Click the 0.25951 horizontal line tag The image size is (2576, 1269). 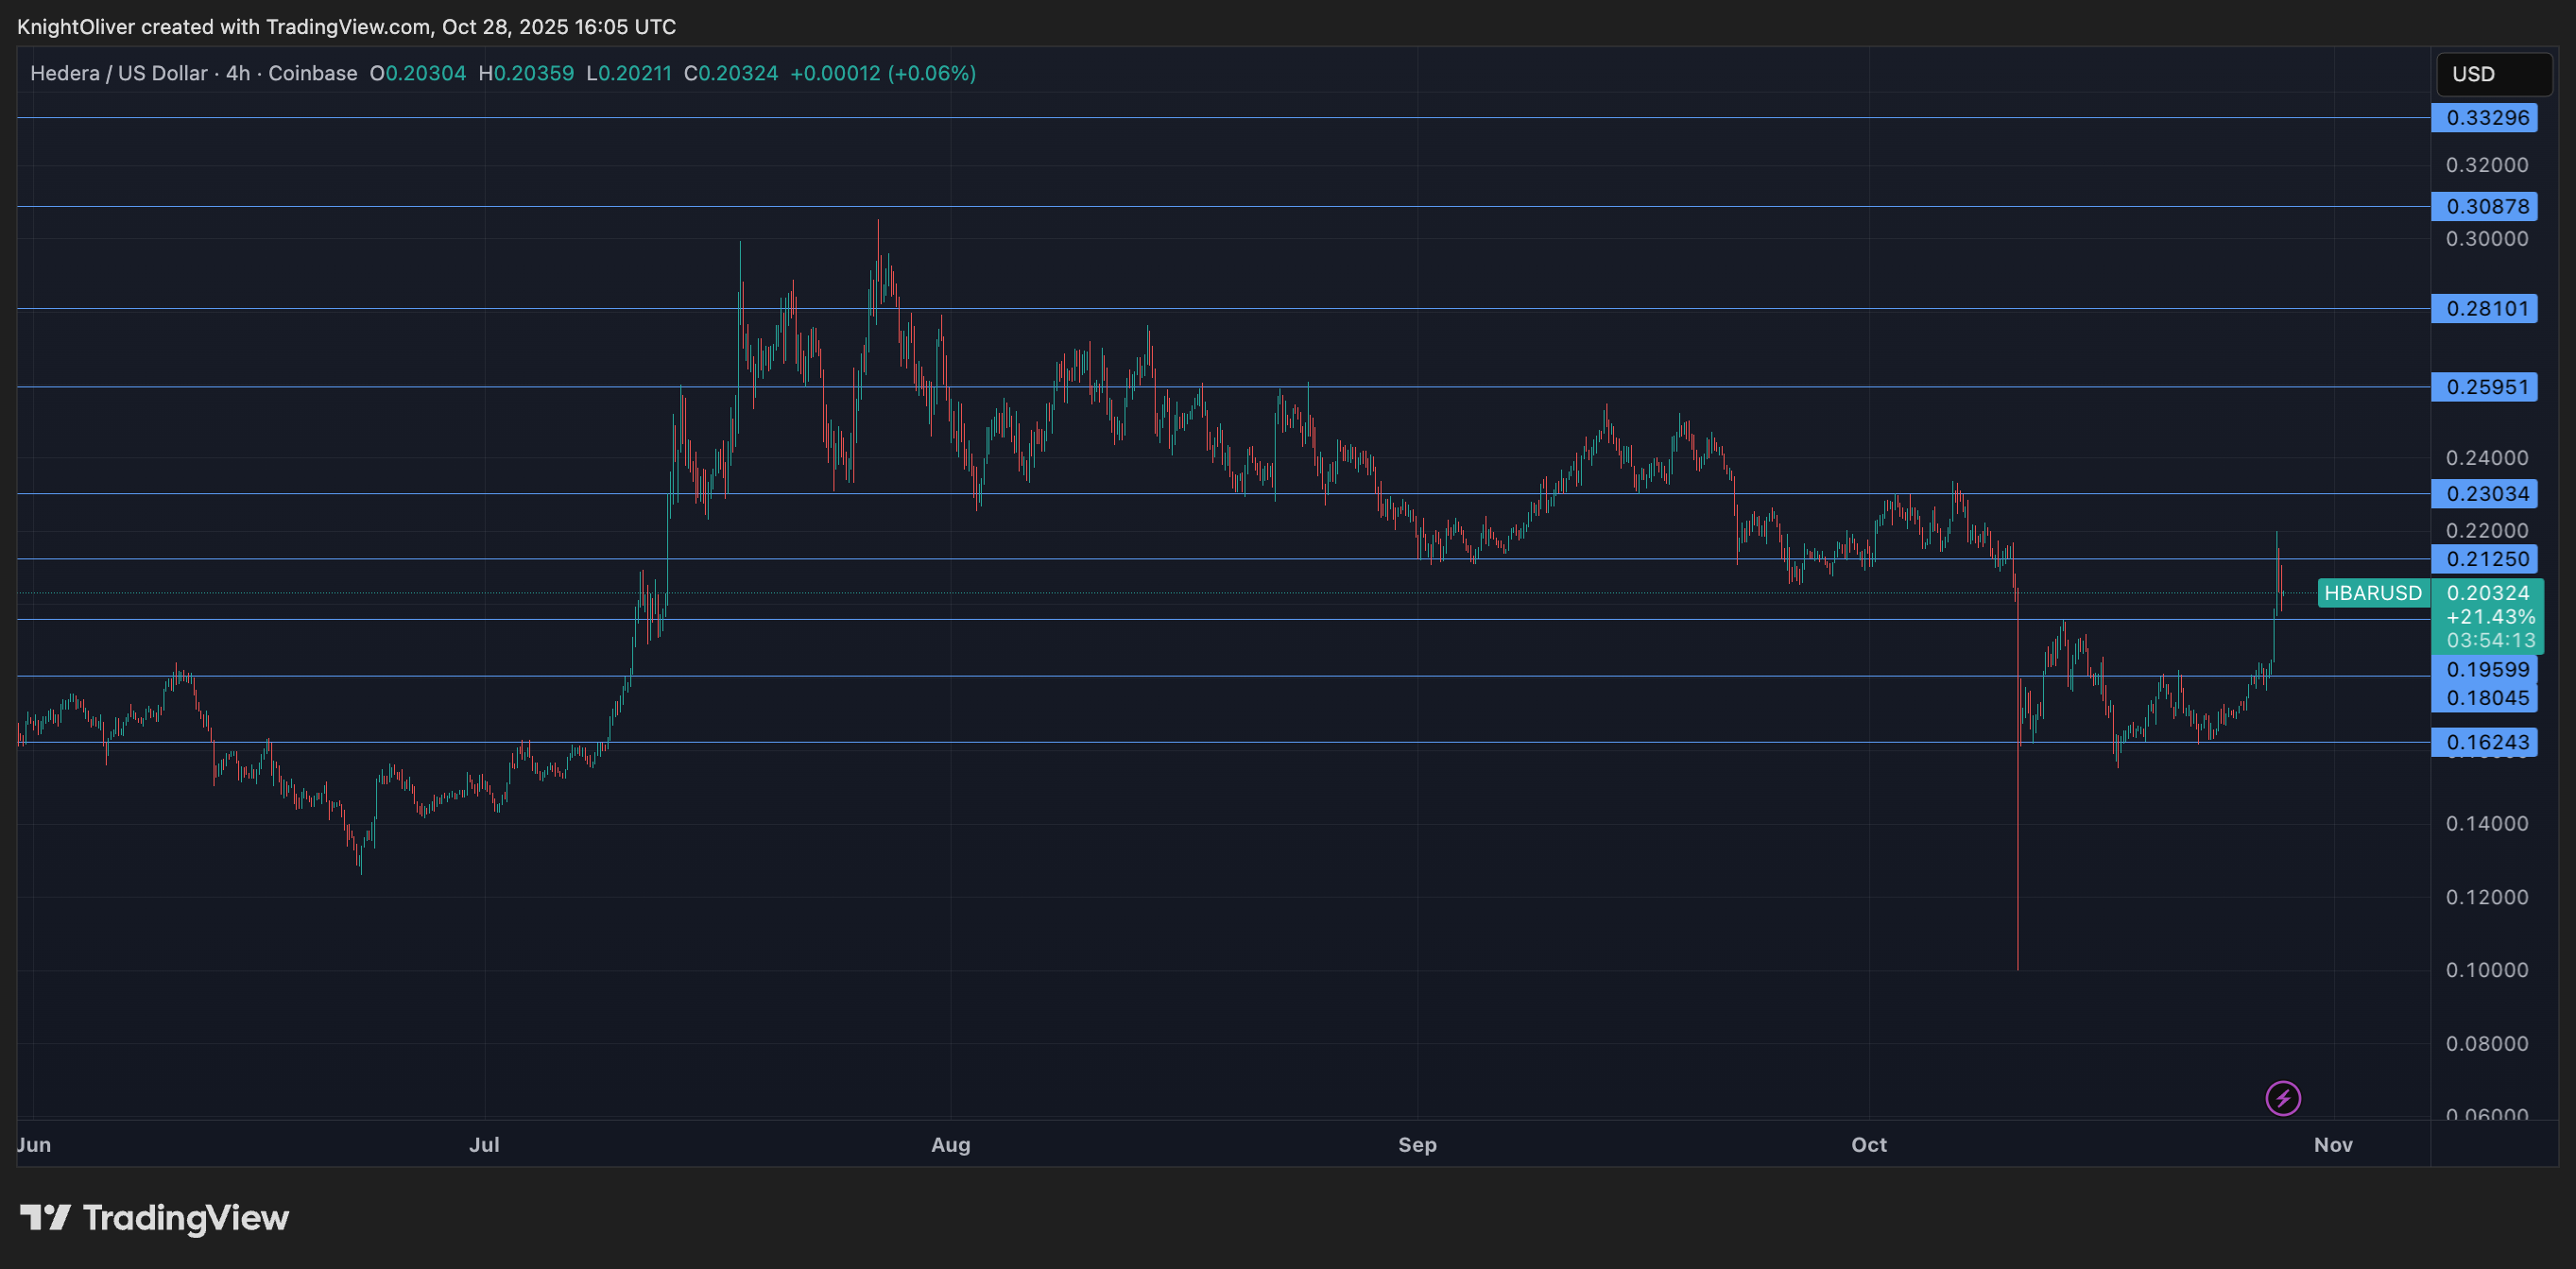pos(2485,387)
